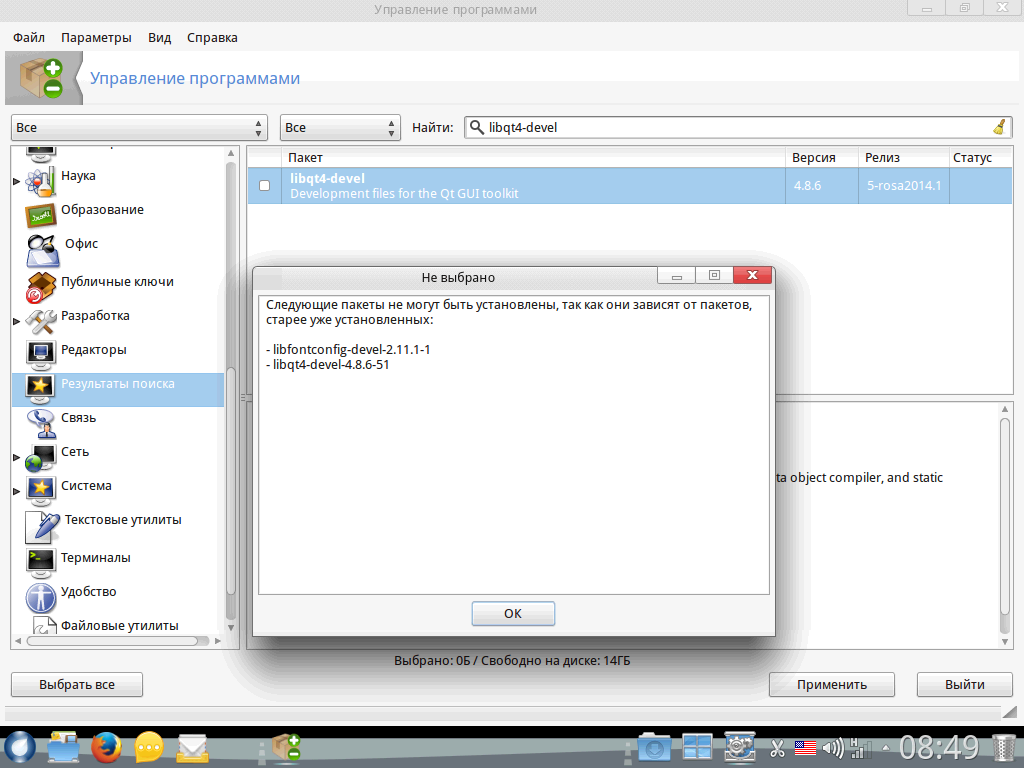Click the Терминалы console icon
1024x768 pixels.
pos(40,563)
